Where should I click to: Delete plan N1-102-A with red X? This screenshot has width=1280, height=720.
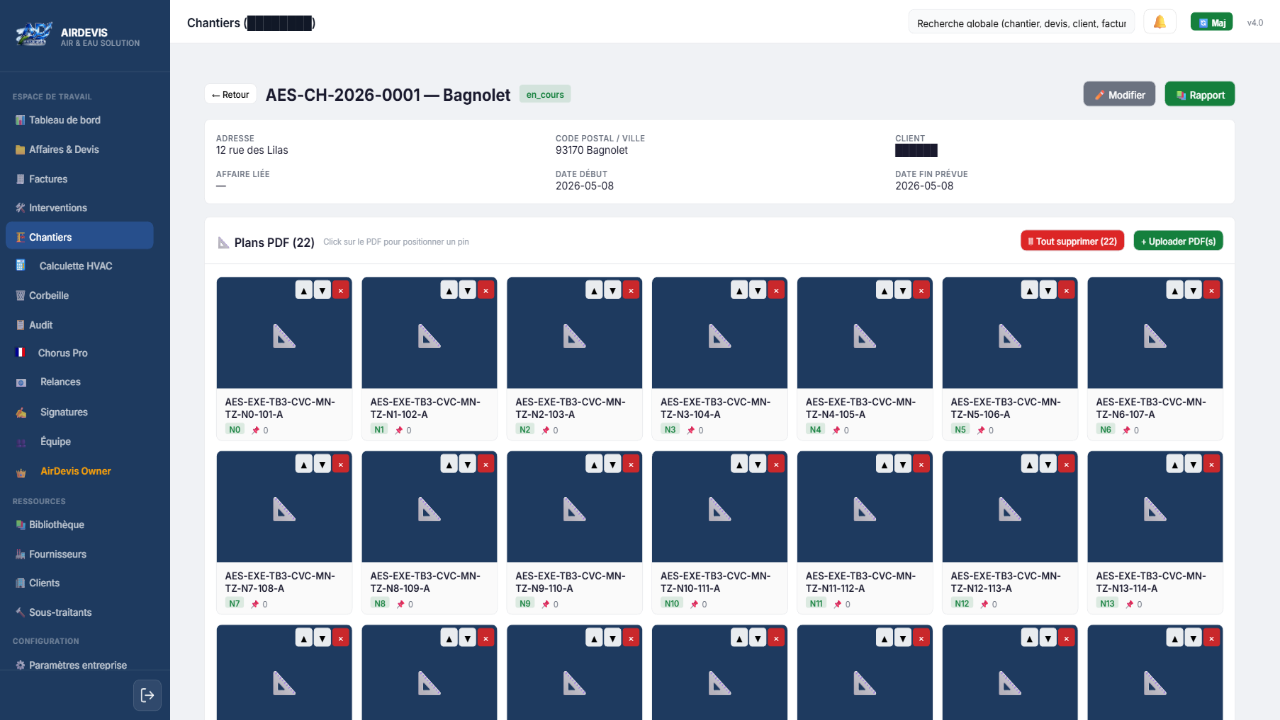[485, 290]
